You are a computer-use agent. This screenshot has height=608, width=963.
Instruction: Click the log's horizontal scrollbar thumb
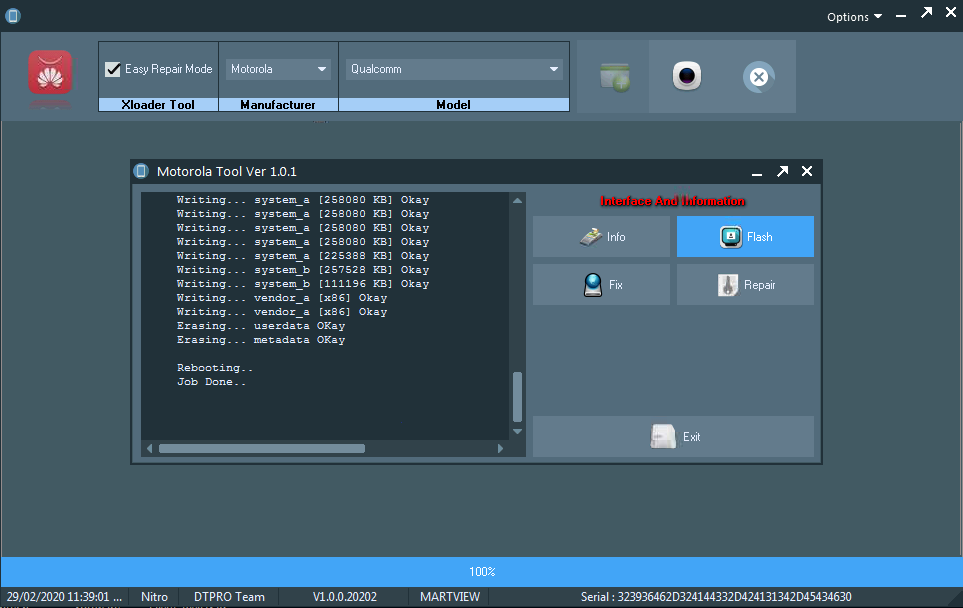262,448
